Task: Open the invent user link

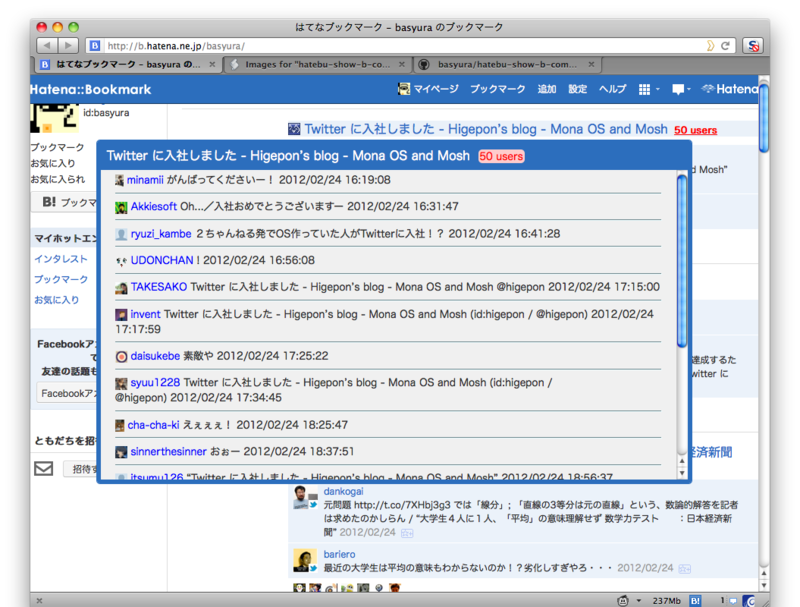Action: click(x=145, y=314)
